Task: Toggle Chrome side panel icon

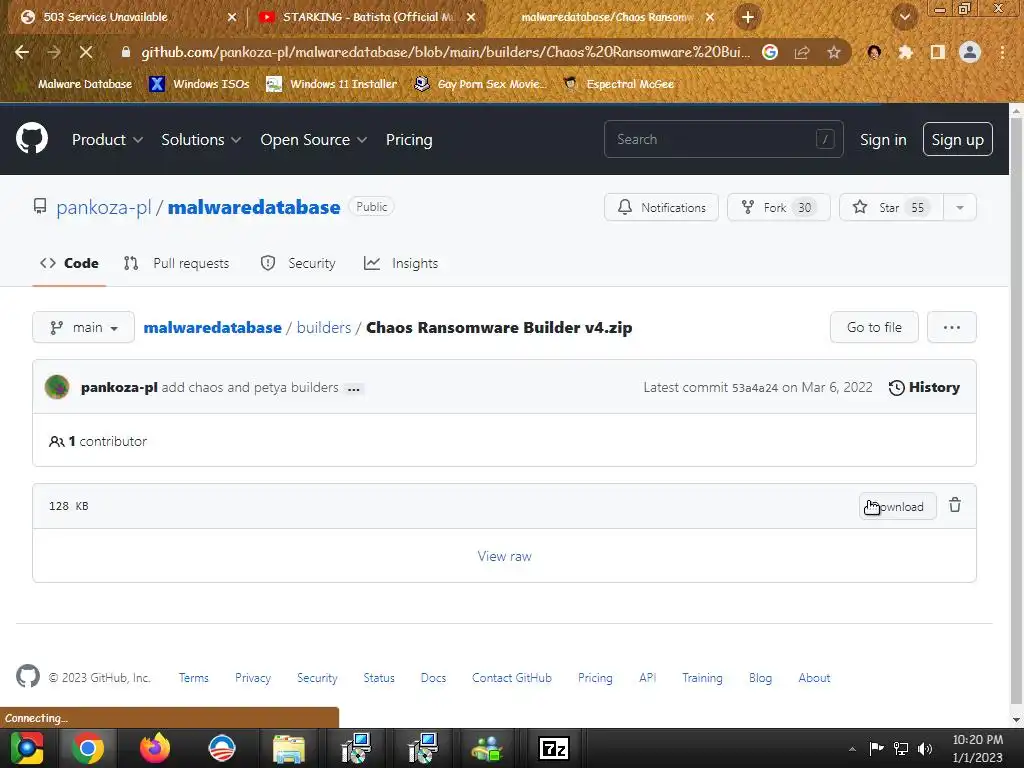Action: point(938,52)
